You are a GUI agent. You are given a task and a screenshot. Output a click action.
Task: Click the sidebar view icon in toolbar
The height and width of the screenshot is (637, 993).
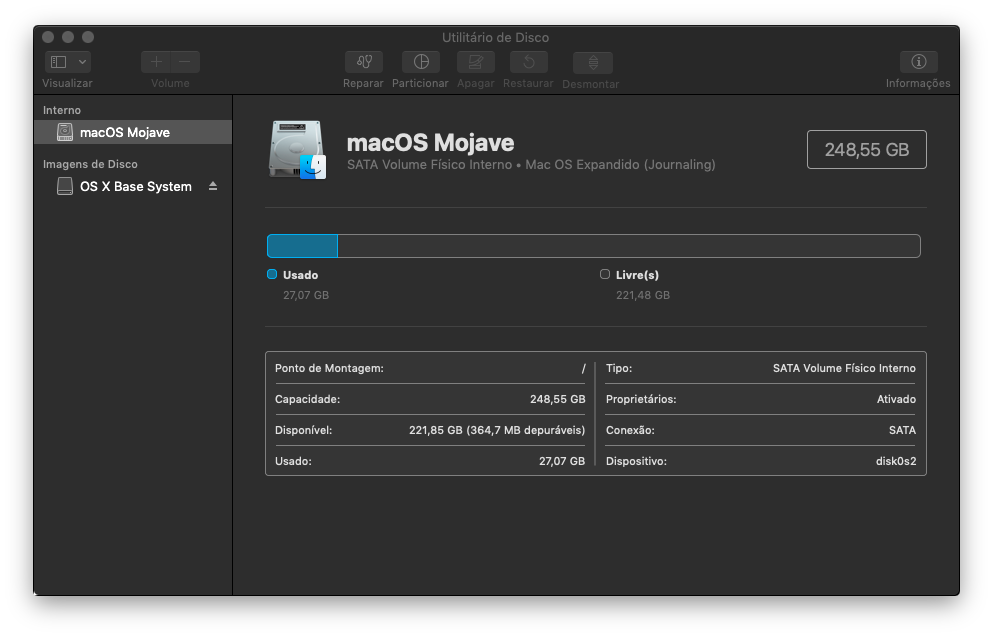(58, 62)
